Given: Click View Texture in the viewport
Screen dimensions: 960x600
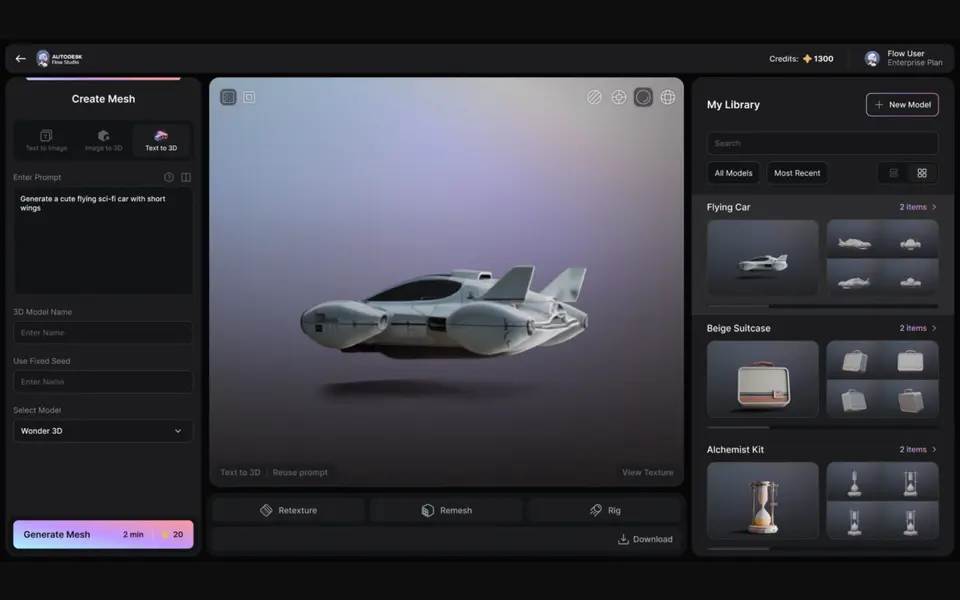Looking at the screenshot, I should tap(647, 472).
